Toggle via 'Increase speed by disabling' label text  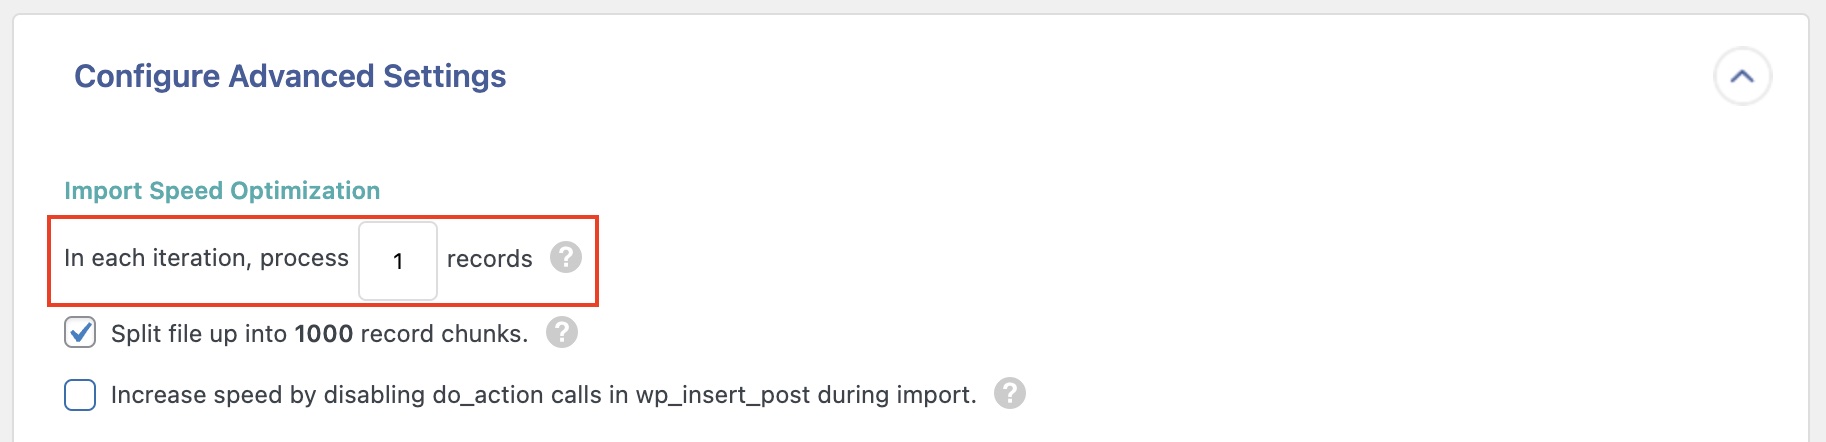click(268, 395)
